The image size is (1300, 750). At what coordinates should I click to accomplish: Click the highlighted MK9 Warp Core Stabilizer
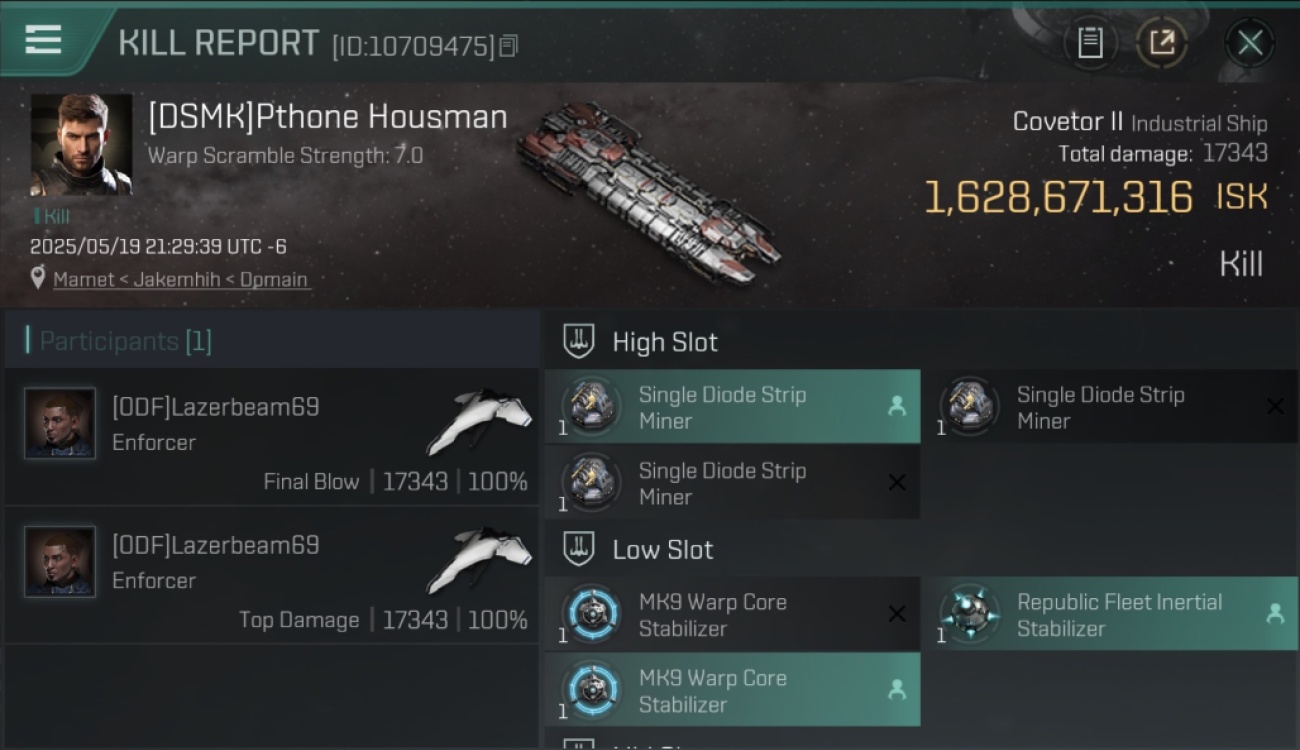733,690
